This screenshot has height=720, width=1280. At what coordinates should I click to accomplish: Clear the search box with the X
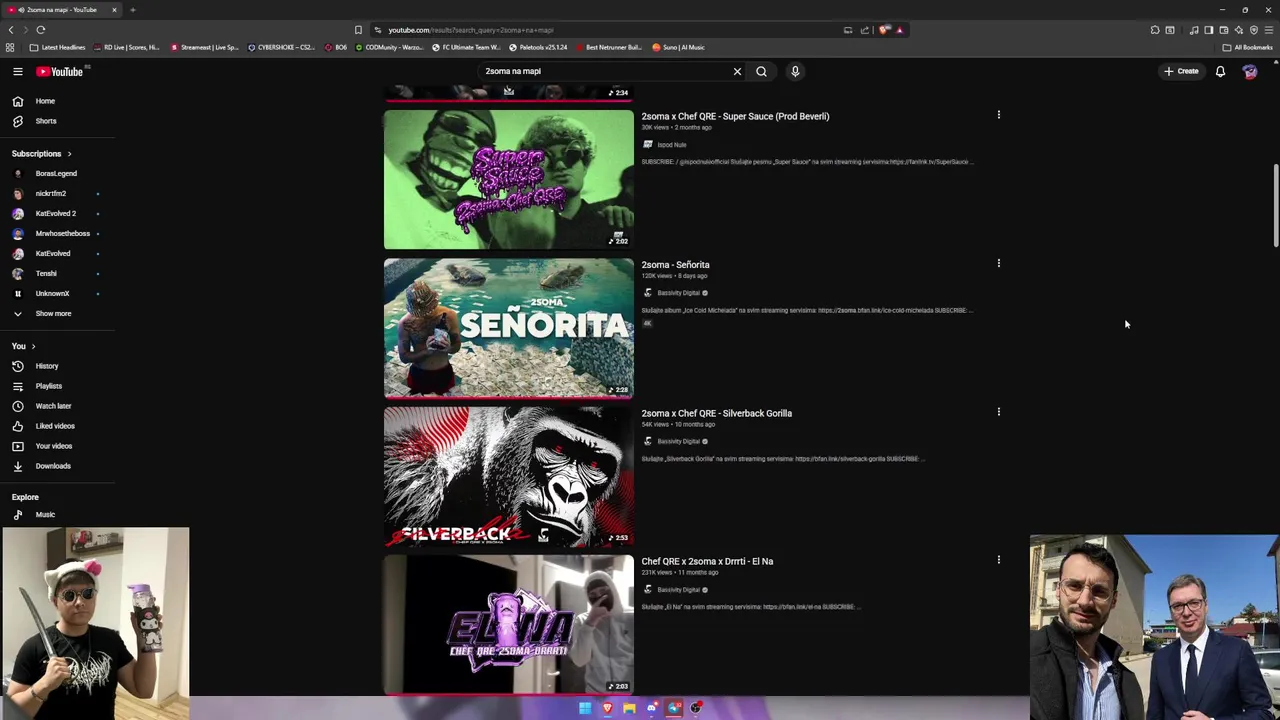point(737,71)
